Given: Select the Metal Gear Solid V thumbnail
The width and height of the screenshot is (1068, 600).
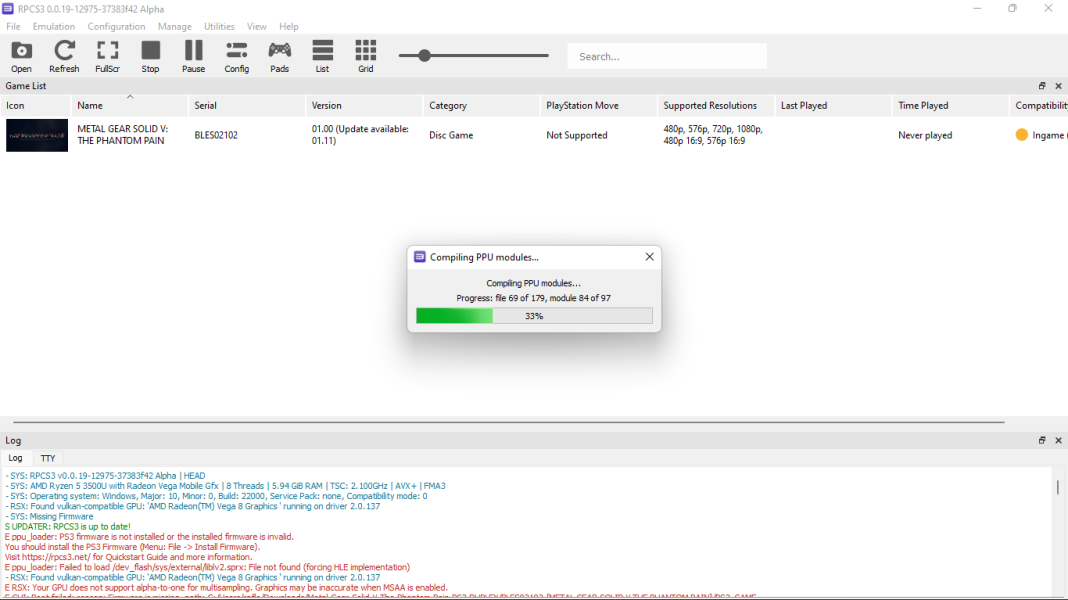Looking at the screenshot, I should [37, 135].
